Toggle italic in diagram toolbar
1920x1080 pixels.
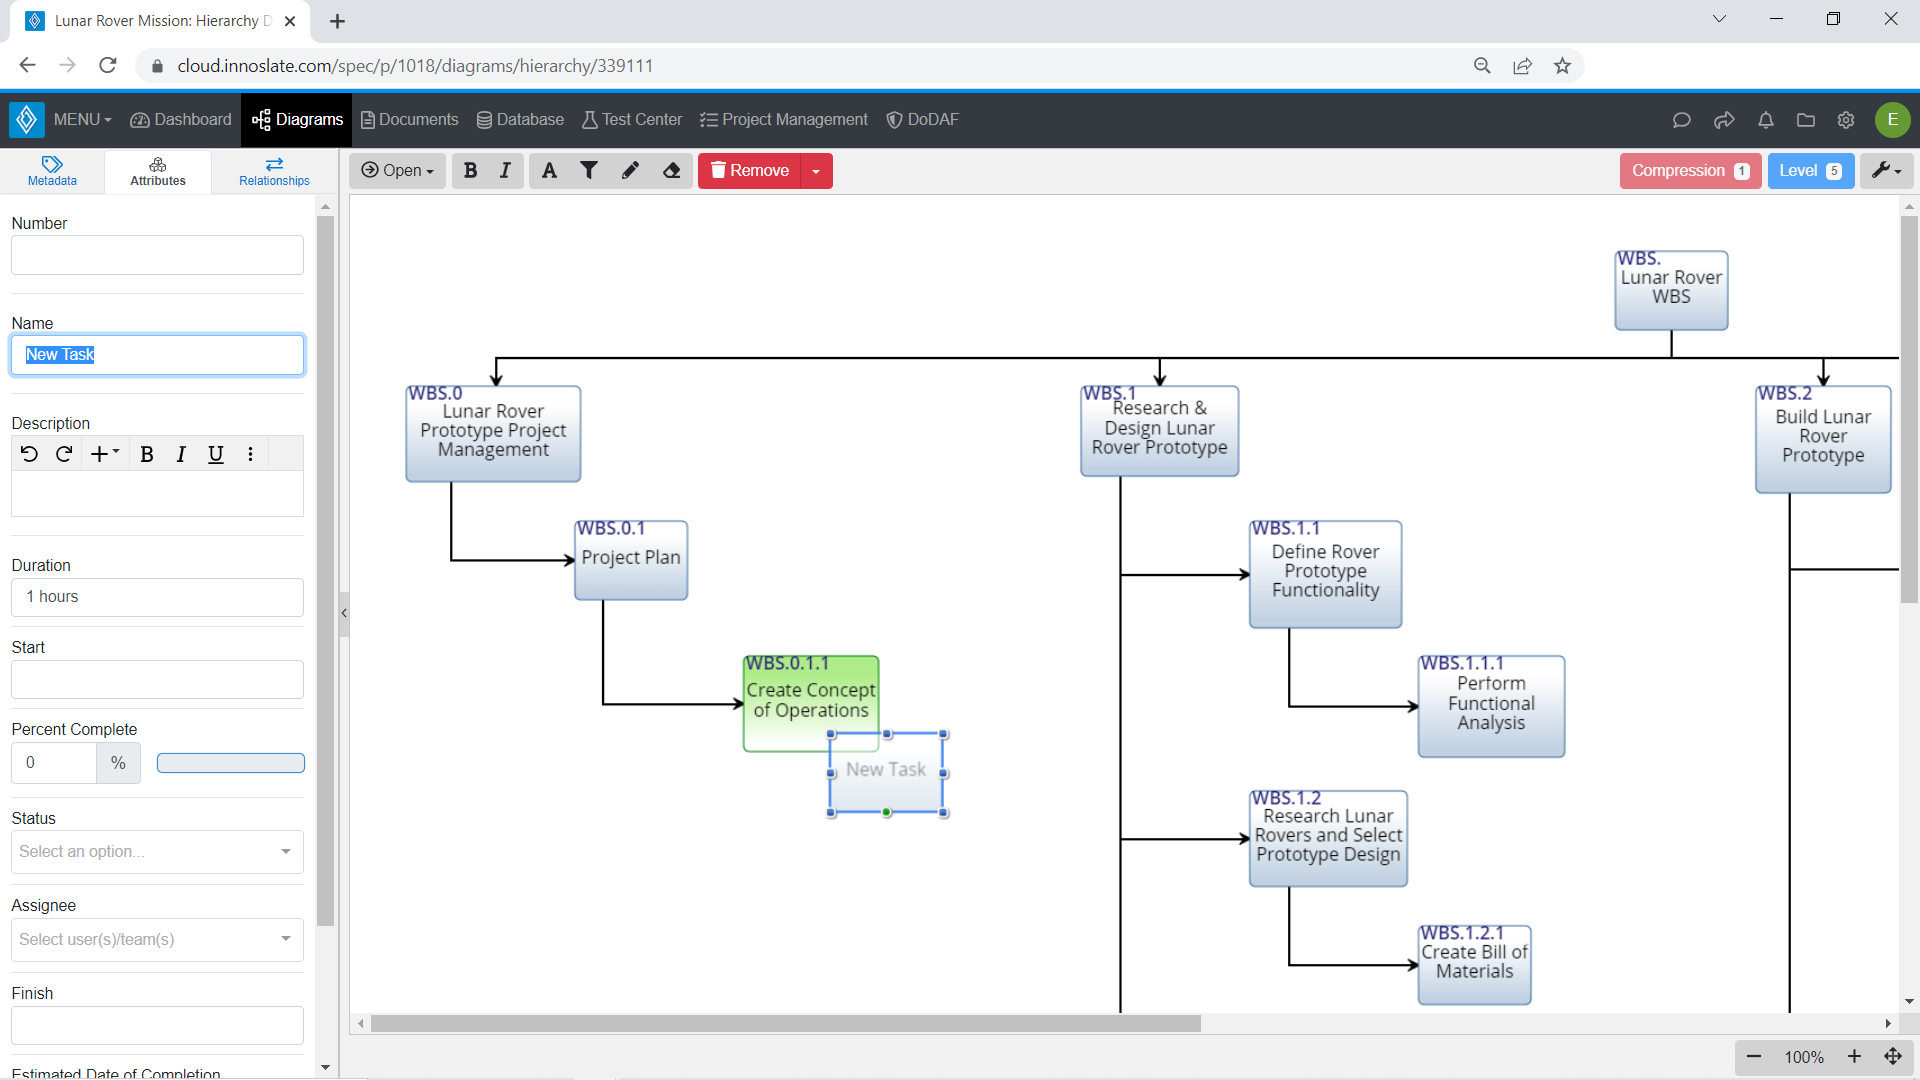[x=505, y=171]
